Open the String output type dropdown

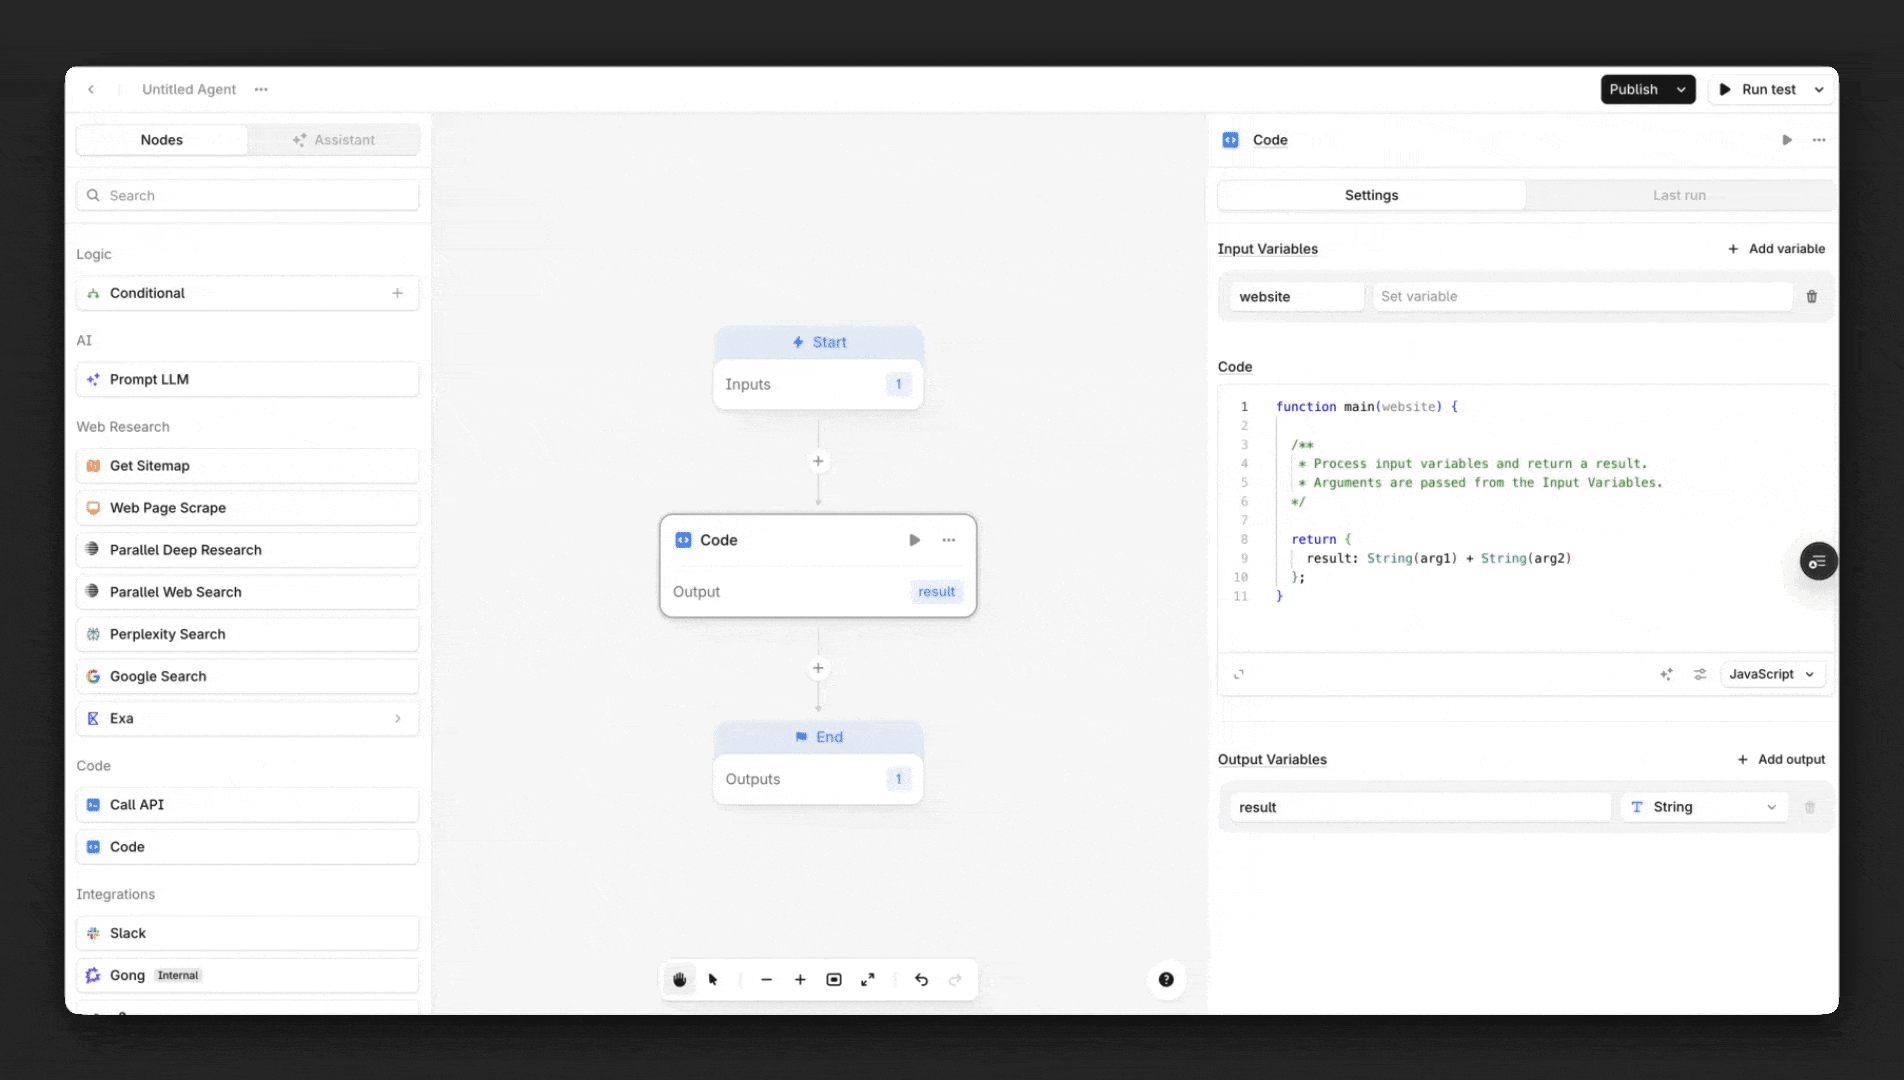pos(1705,808)
